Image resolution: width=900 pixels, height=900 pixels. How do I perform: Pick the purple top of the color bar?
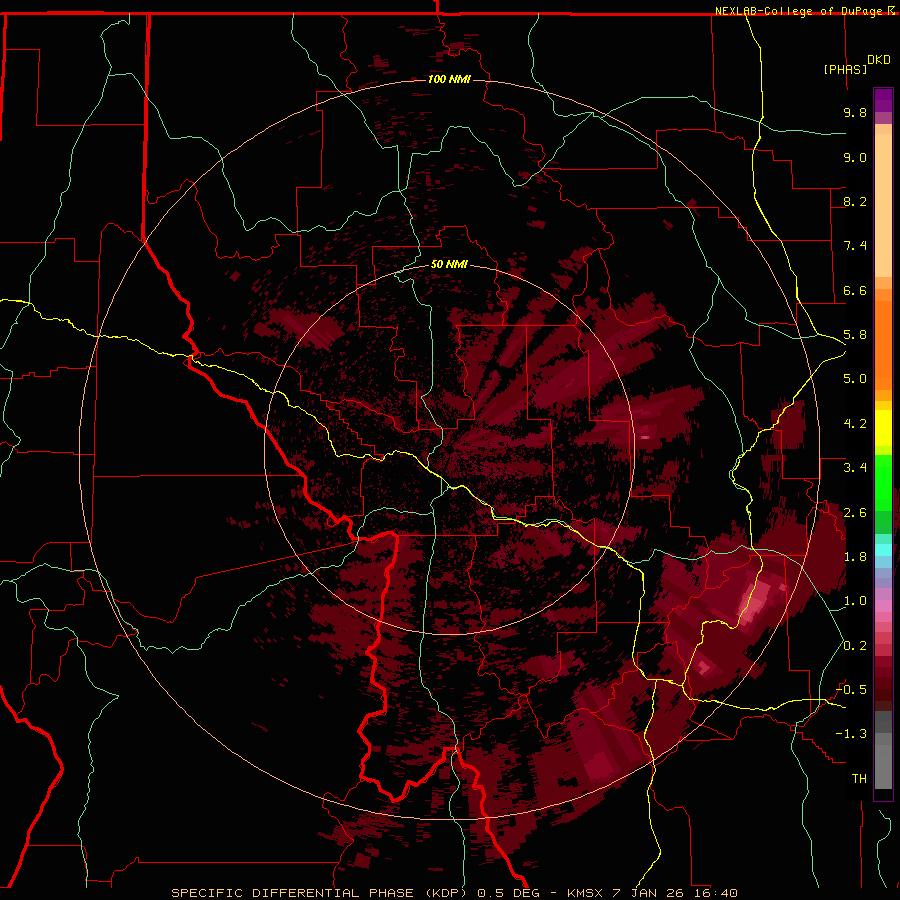(883, 100)
